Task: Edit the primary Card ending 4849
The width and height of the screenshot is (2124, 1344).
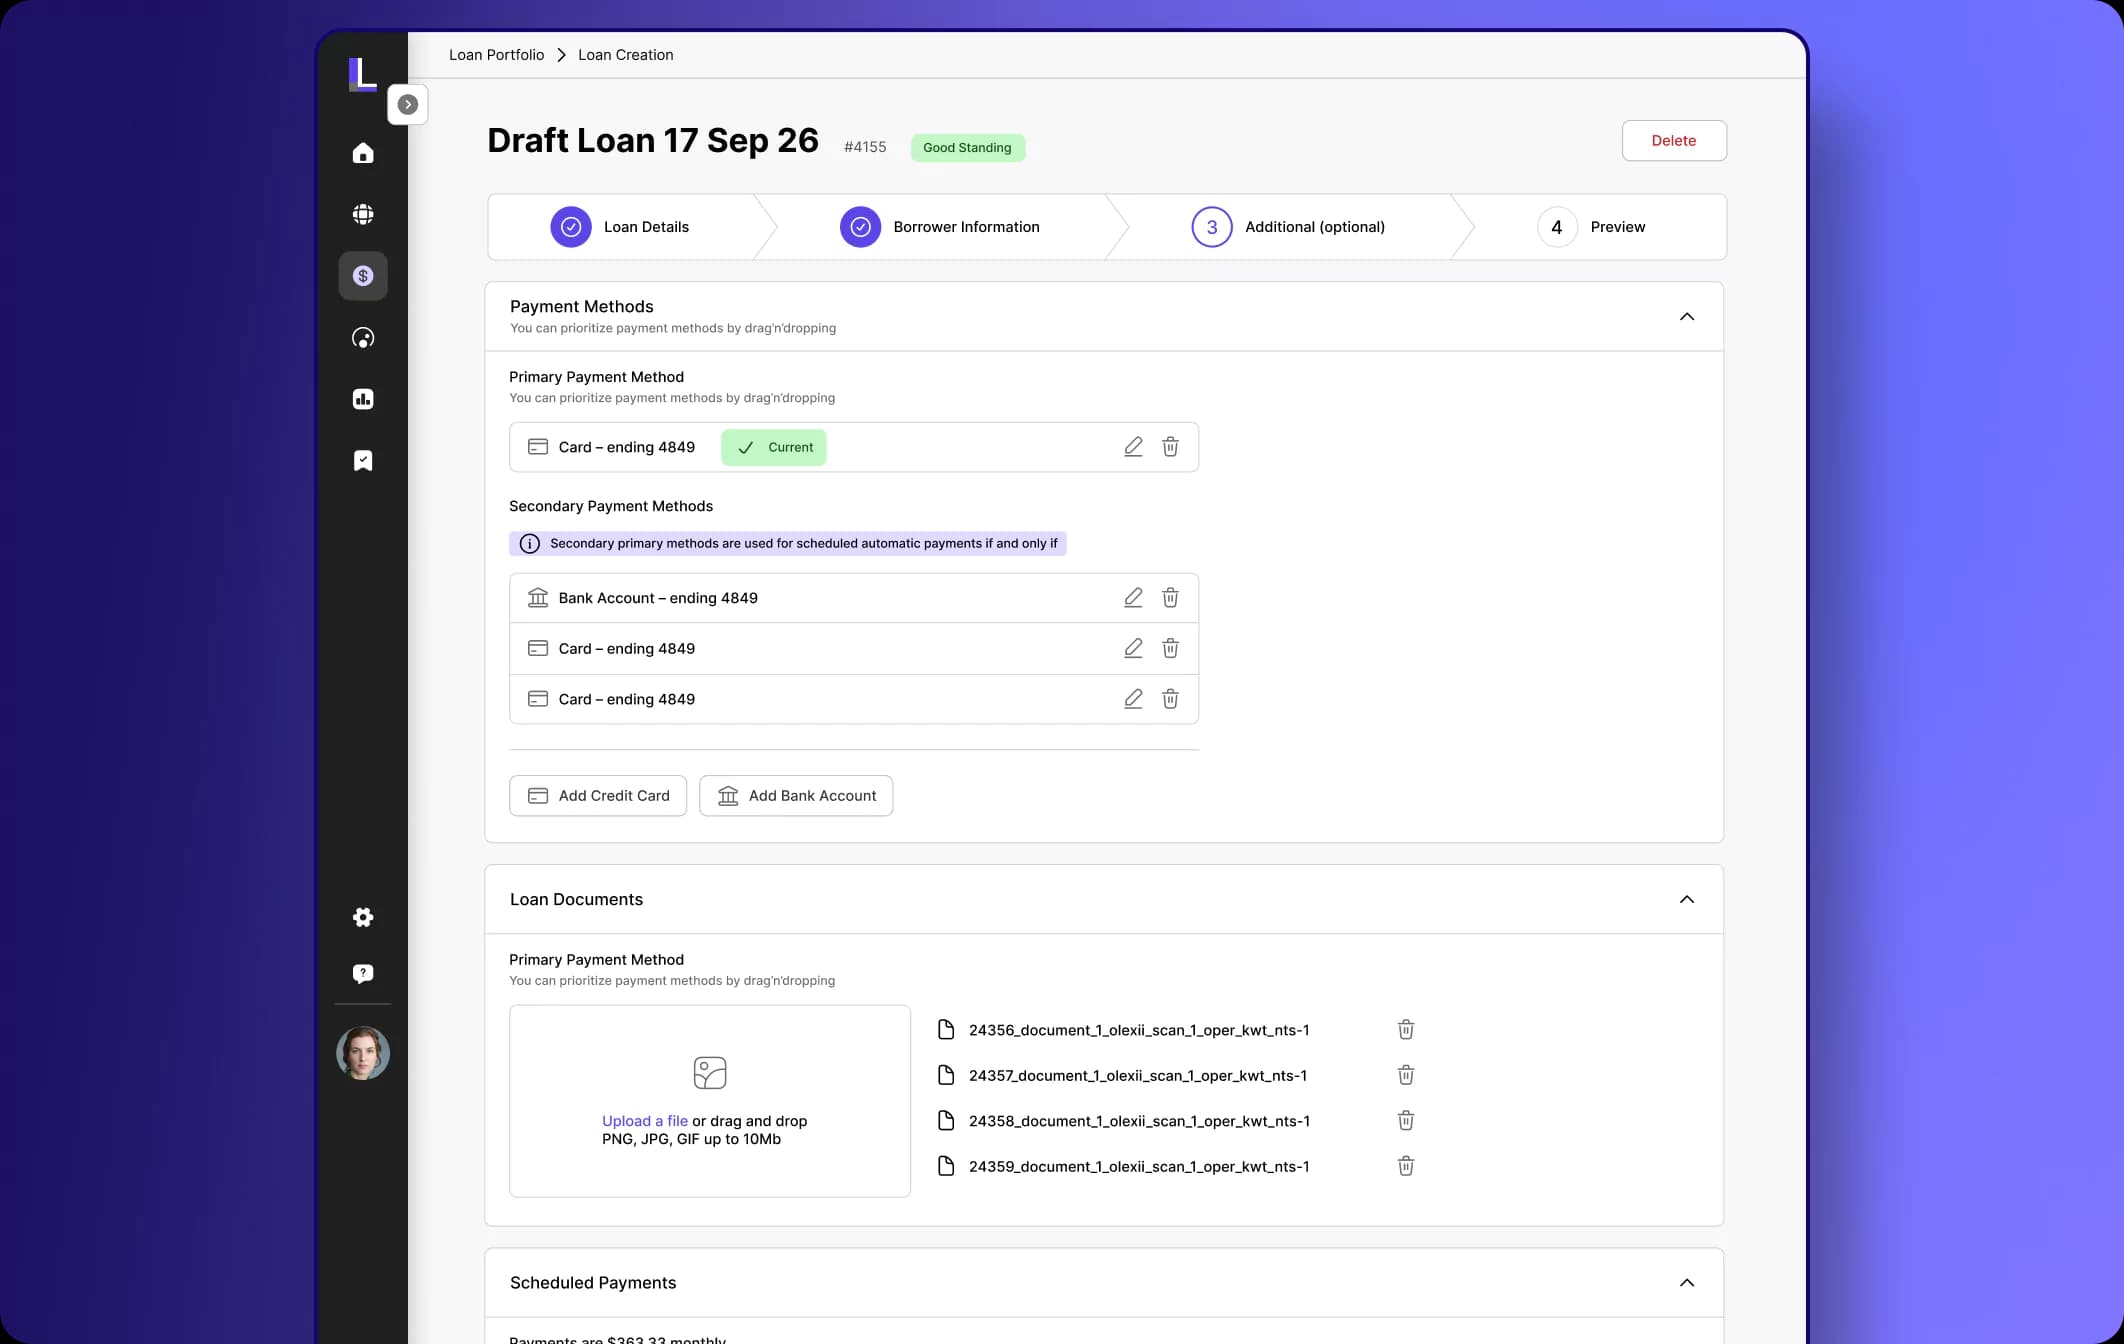Action: click(x=1133, y=447)
